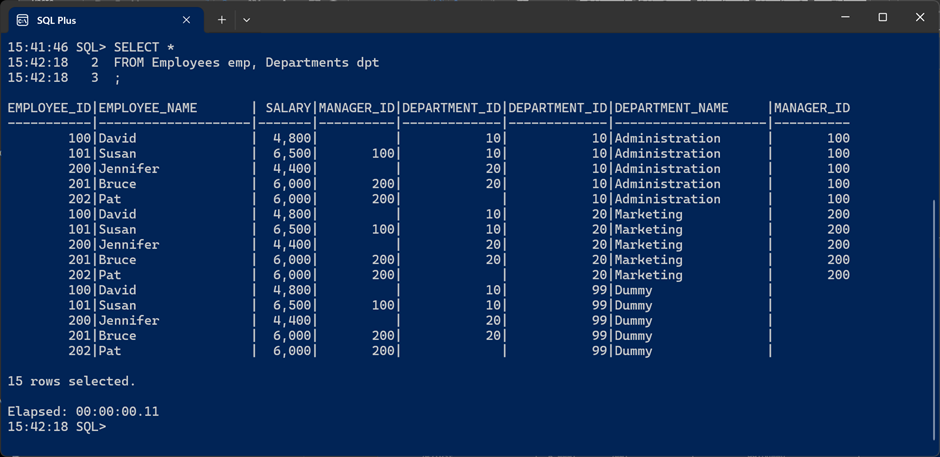Select the SQL Plus tab

[106, 20]
